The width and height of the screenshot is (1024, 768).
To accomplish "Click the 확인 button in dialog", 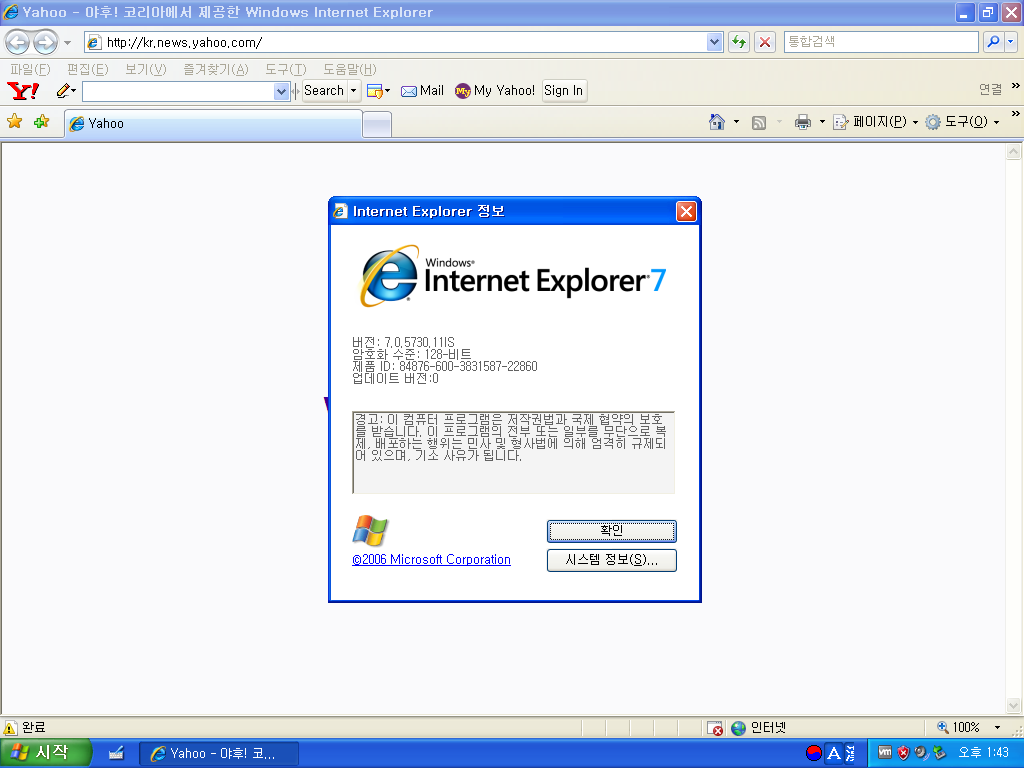I will tap(611, 531).
